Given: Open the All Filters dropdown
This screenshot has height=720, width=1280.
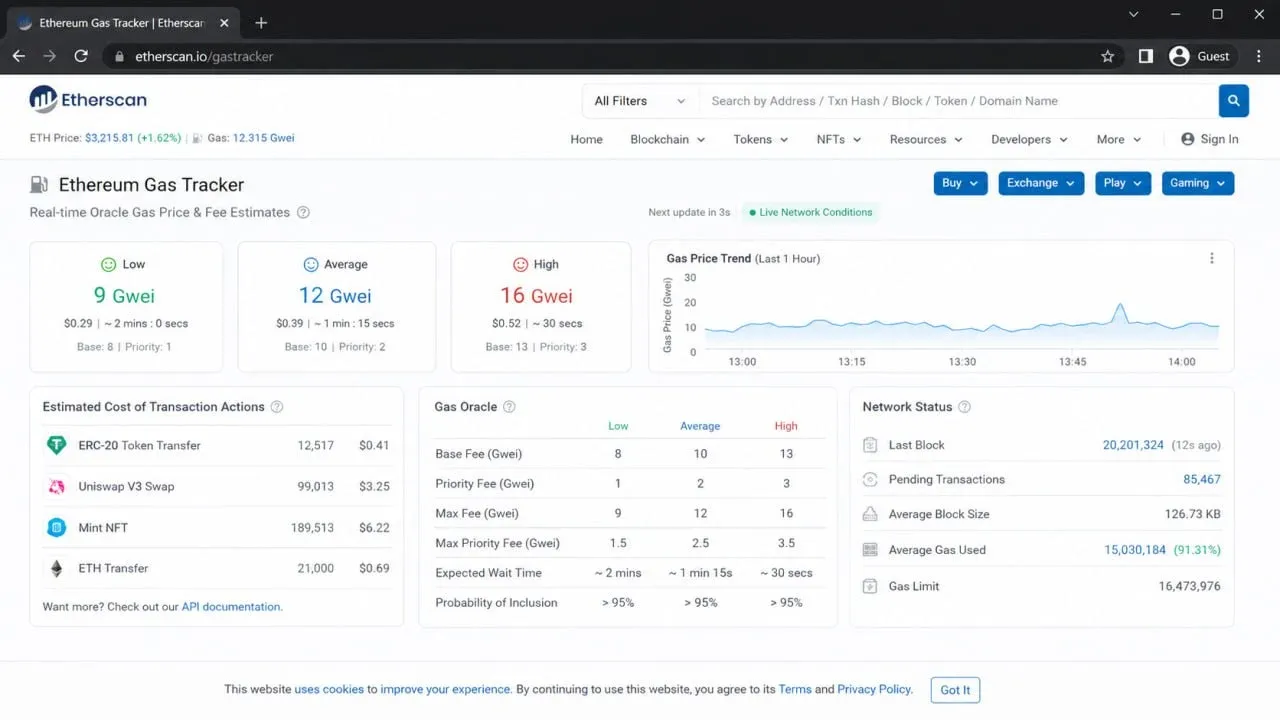Looking at the screenshot, I should tap(640, 101).
